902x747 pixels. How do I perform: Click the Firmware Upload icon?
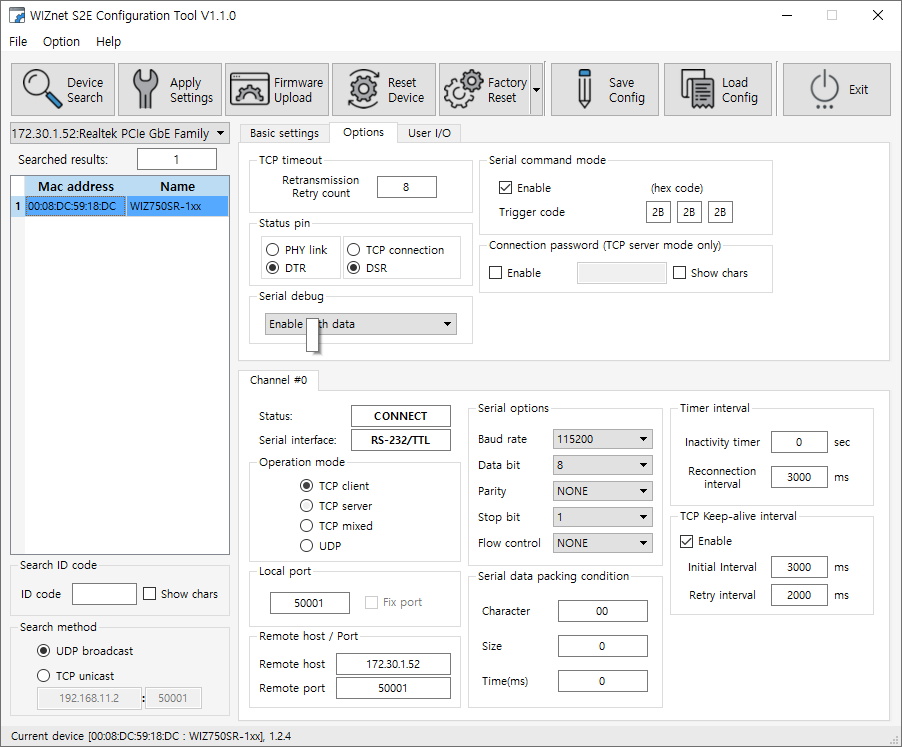coord(250,89)
